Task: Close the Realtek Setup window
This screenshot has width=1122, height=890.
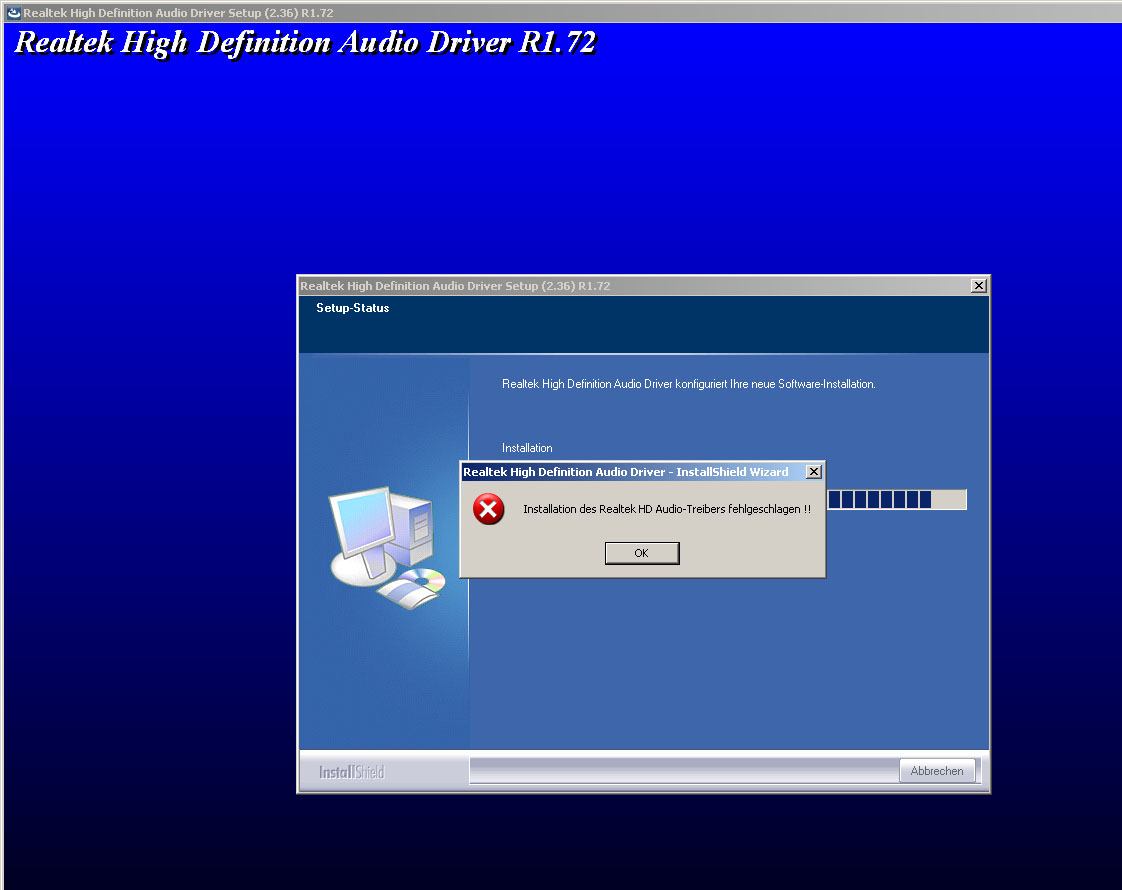Action: click(979, 285)
